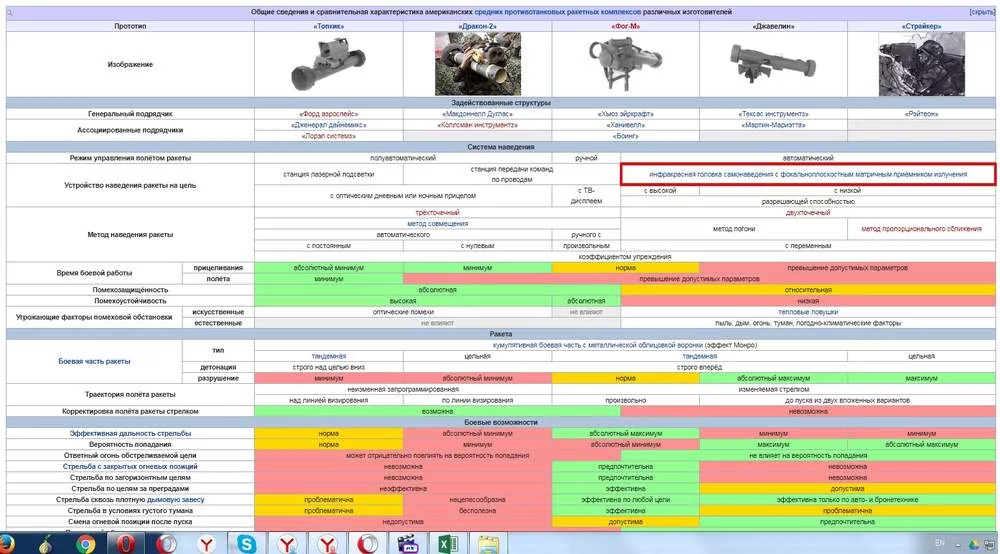Select the 'Помехоустойчивость' row label
Viewport: 1000px width, 554px height.
click(x=130, y=301)
